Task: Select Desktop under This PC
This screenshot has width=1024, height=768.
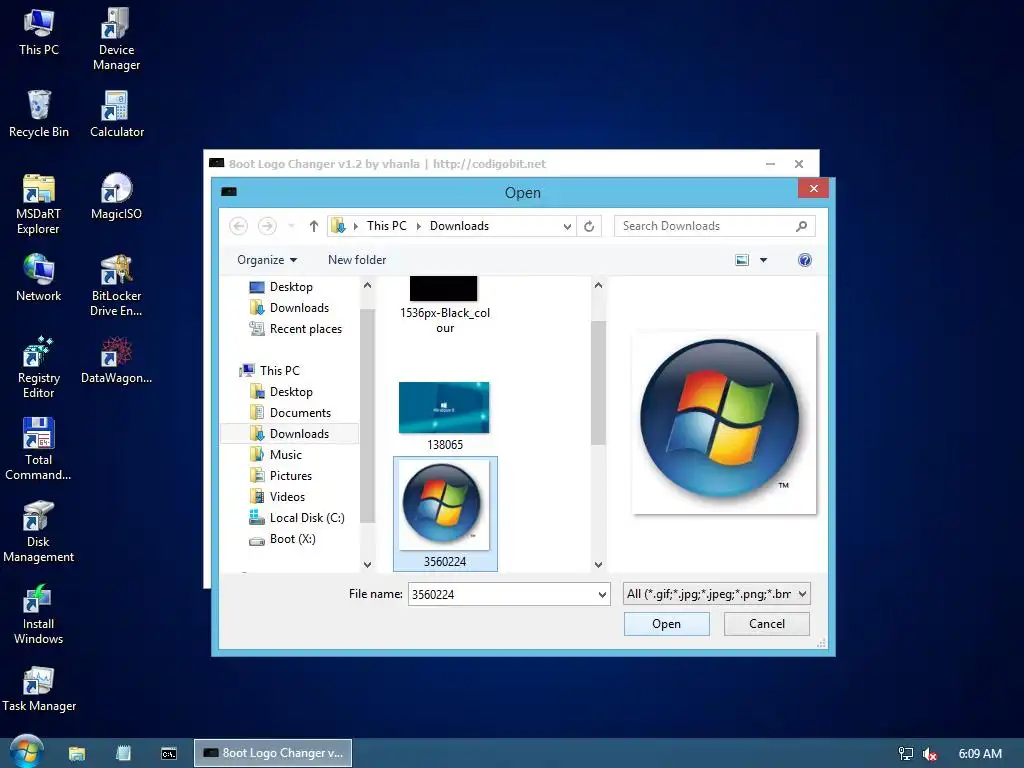Action: coord(281,392)
